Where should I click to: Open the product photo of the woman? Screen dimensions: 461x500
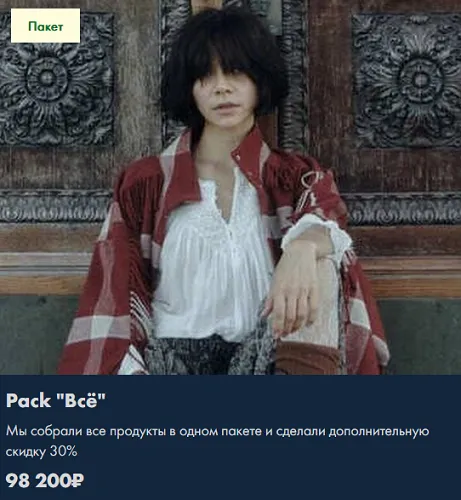coord(230,187)
